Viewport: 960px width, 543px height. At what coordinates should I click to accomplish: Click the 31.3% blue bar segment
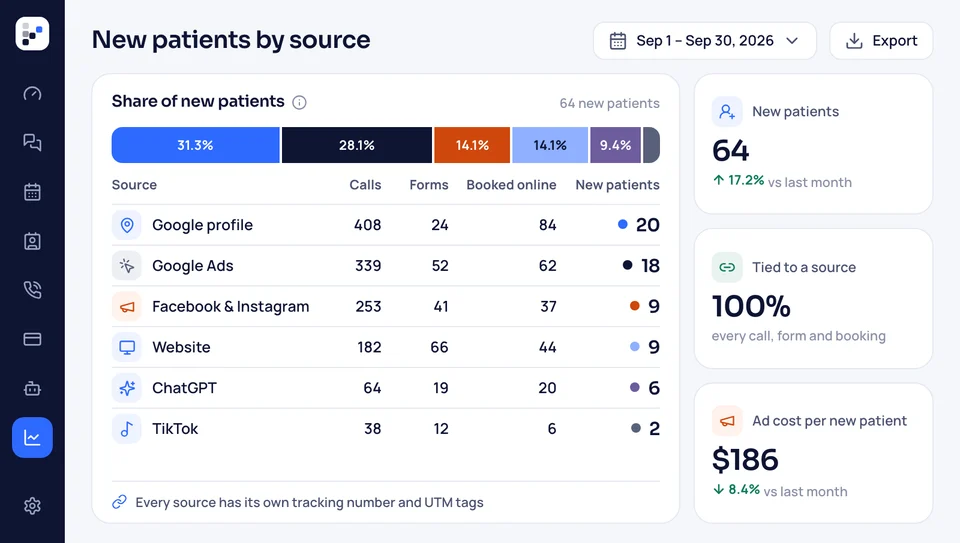195,145
